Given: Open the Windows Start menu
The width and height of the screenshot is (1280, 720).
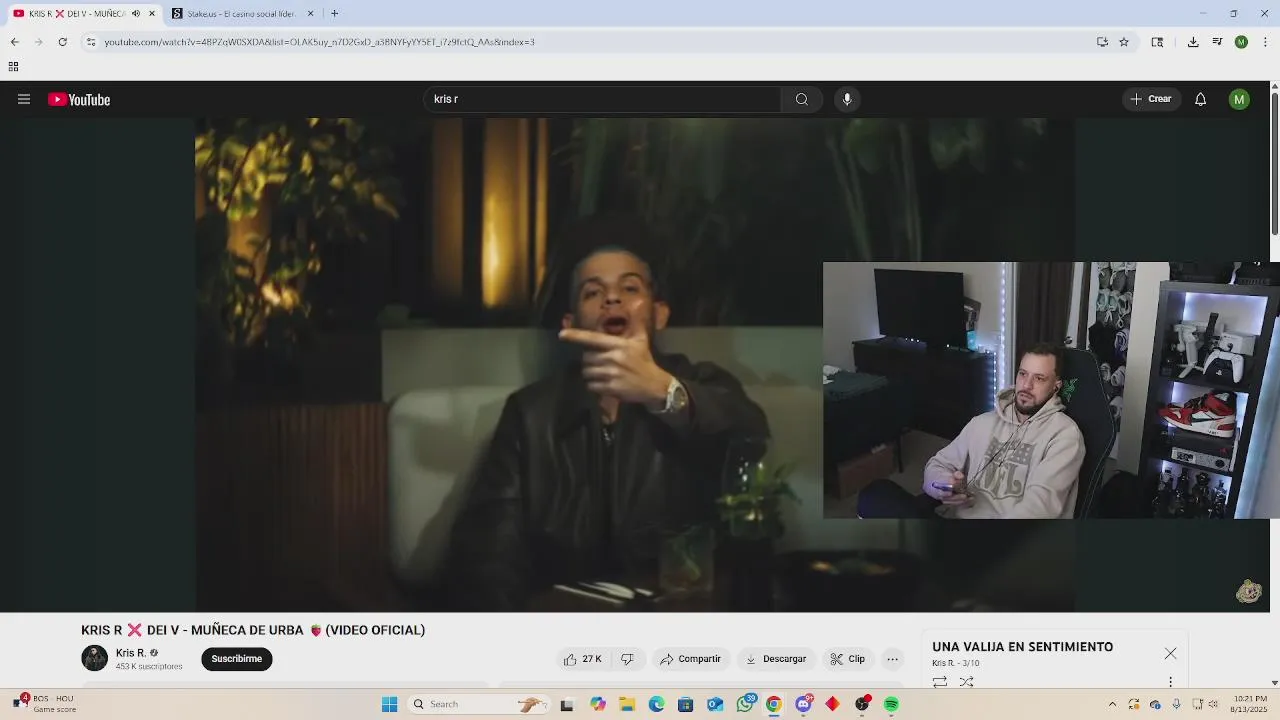Looking at the screenshot, I should click(389, 704).
